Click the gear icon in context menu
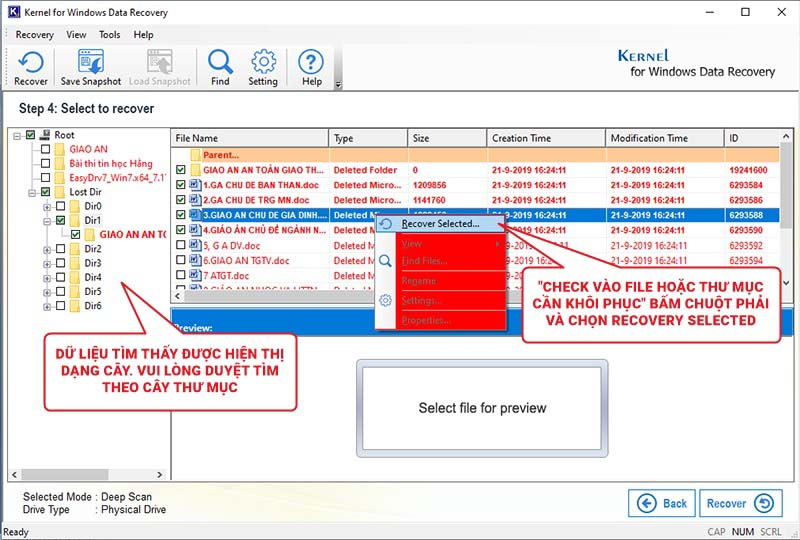Screen dimensions: 800x540 coord(386,301)
